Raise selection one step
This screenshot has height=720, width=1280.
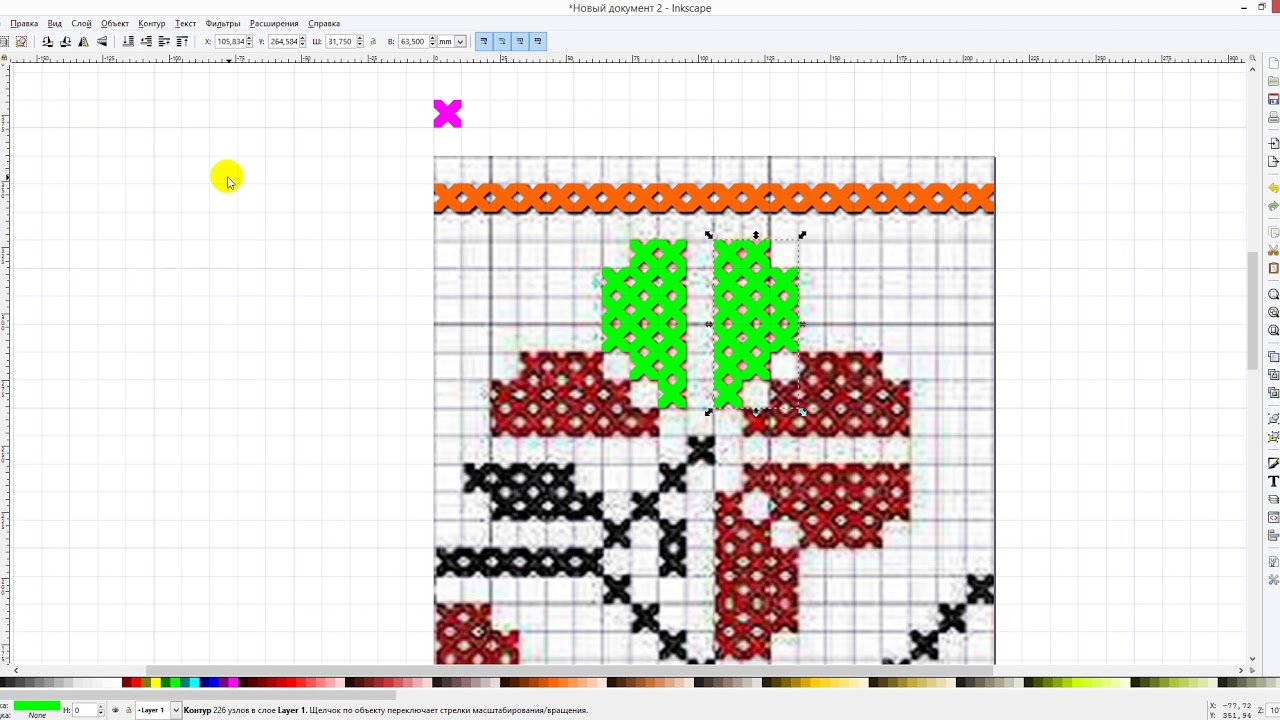164,41
